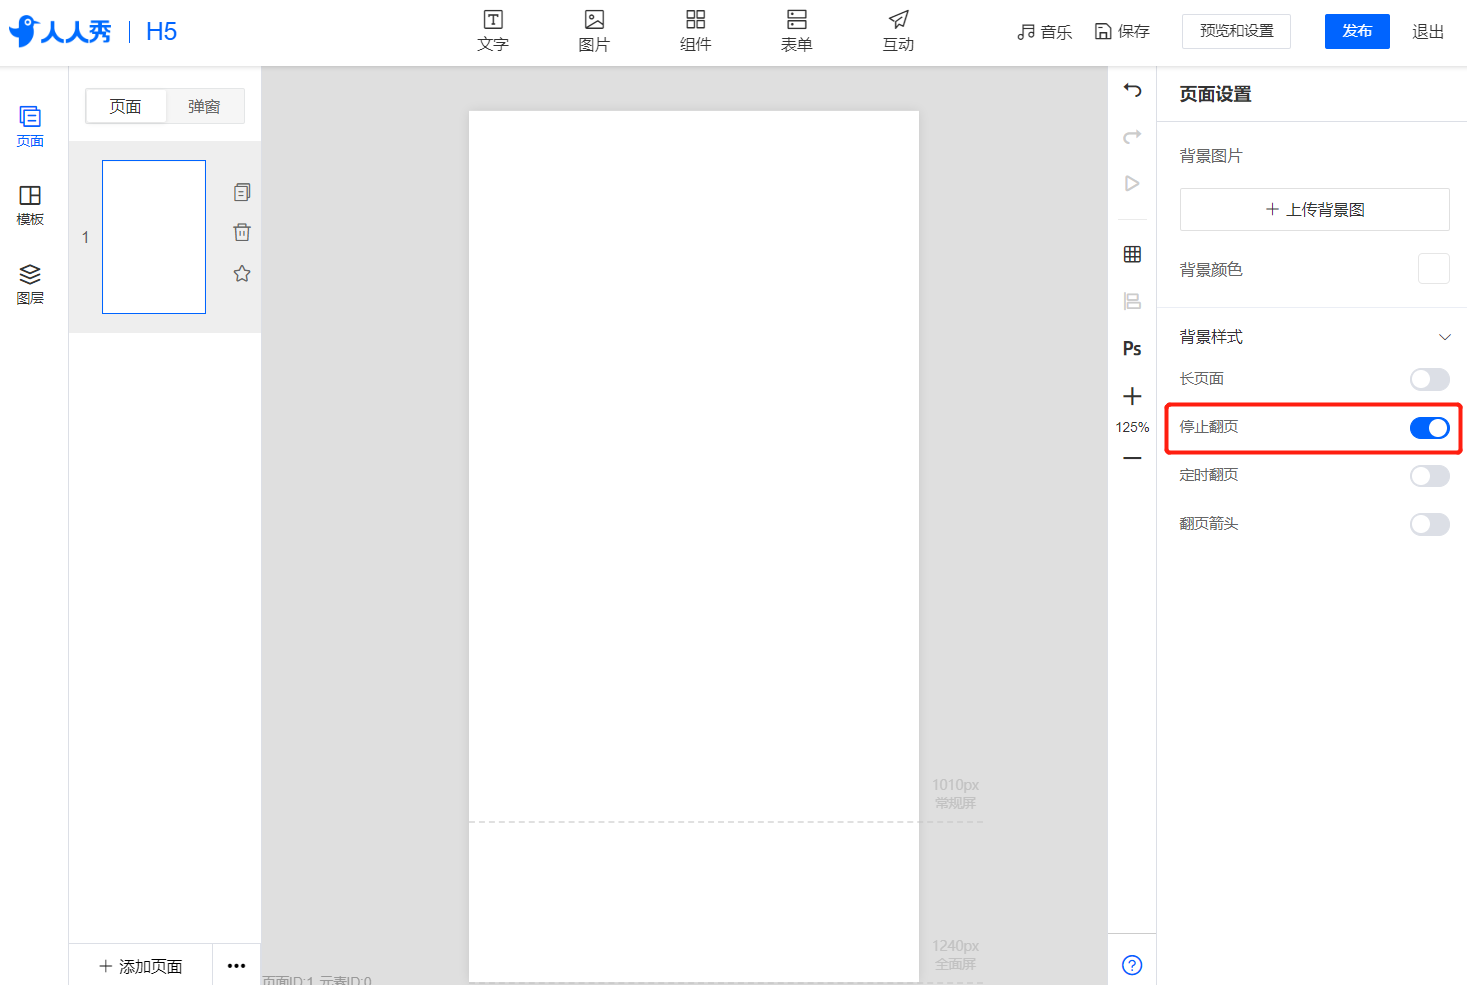
Task: Disable the 停止翻页 switch
Action: pyautogui.click(x=1429, y=428)
